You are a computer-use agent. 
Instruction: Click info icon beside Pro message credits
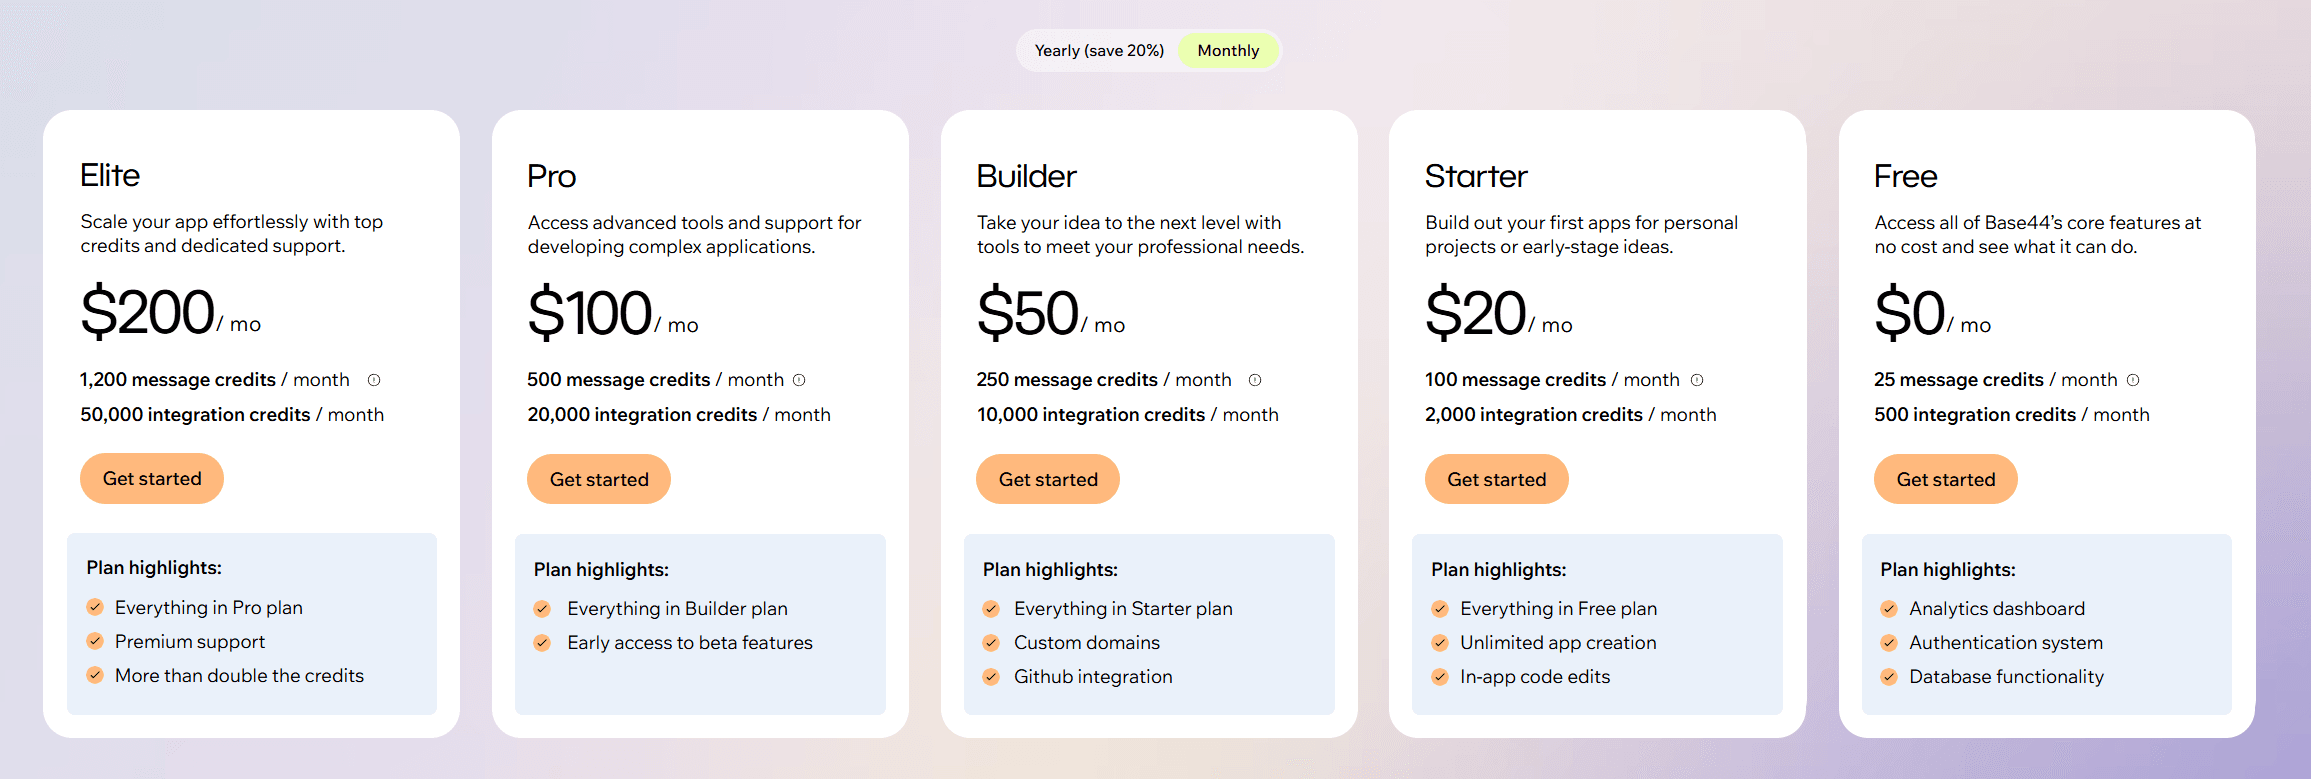(799, 380)
